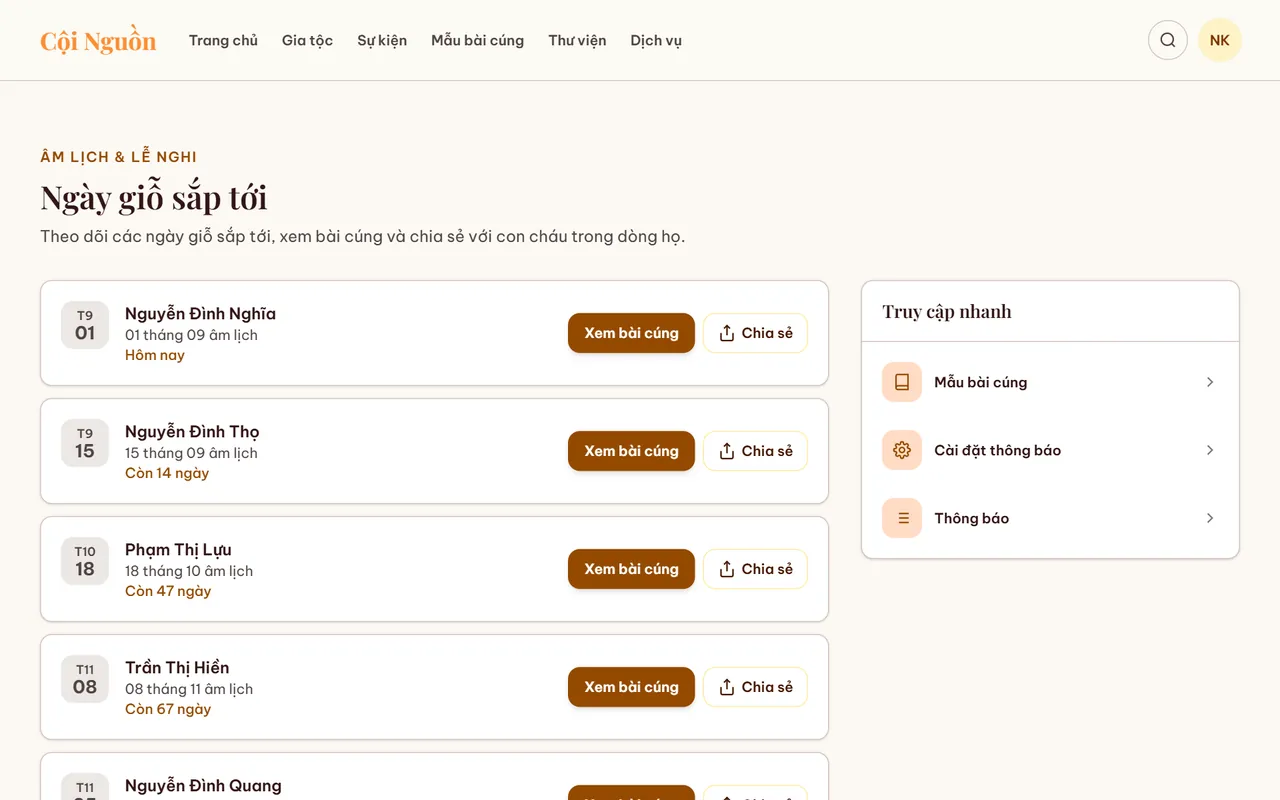This screenshot has width=1280, height=800.
Task: Expand the Mẫu bài cúng quick link chevron
Action: tap(1210, 382)
